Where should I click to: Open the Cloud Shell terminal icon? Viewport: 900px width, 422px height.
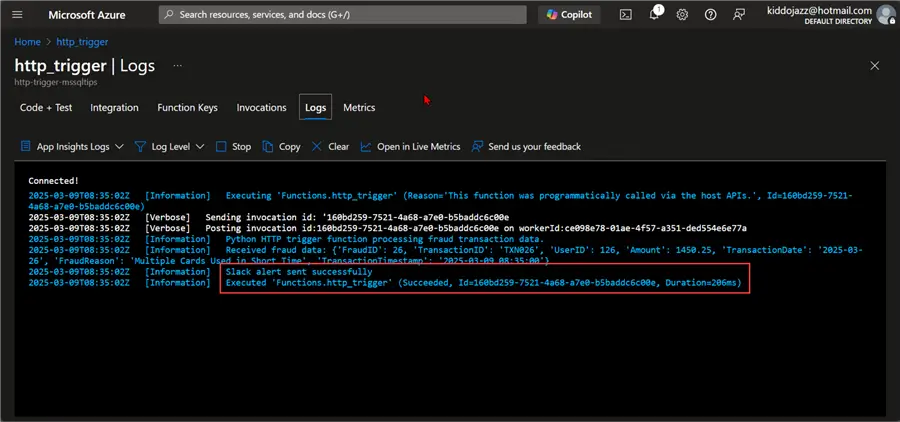click(626, 15)
